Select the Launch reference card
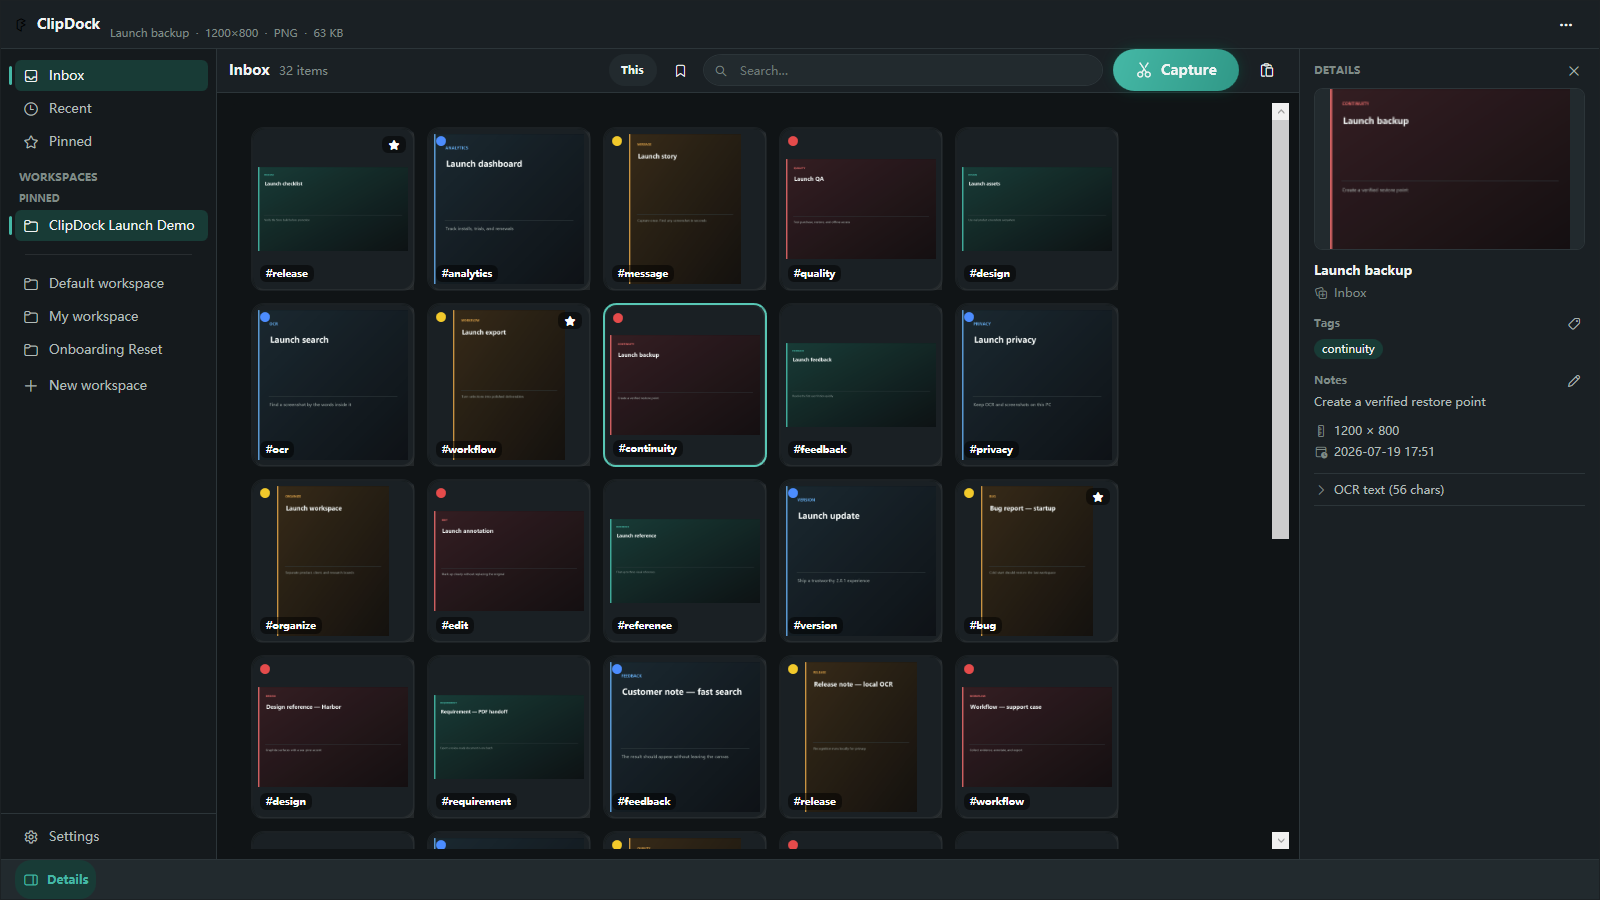The width and height of the screenshot is (1600, 900). 685,561
